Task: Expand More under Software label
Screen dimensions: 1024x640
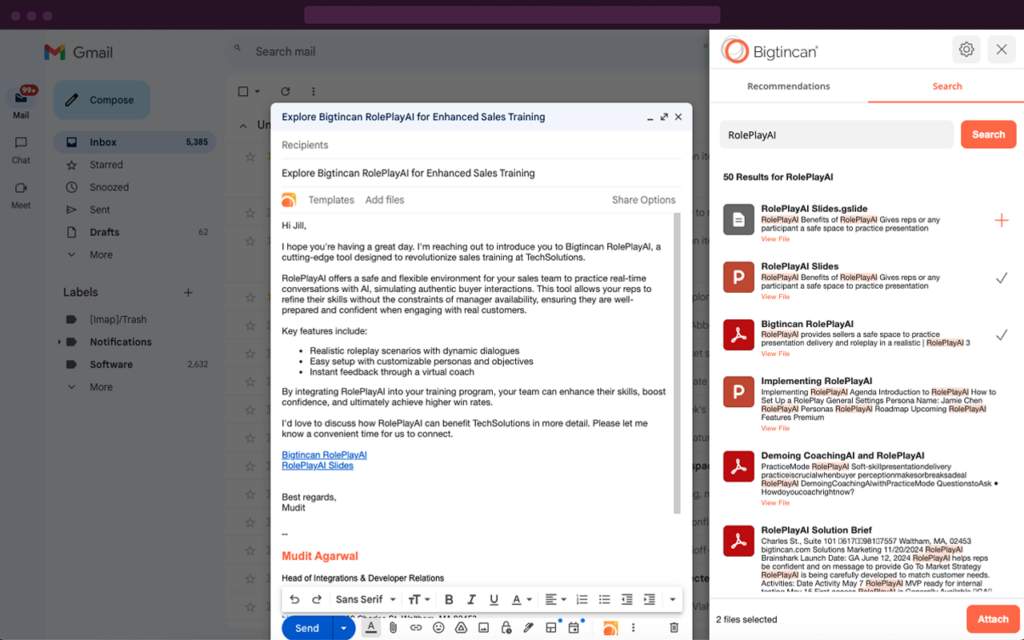Action: tap(101, 387)
